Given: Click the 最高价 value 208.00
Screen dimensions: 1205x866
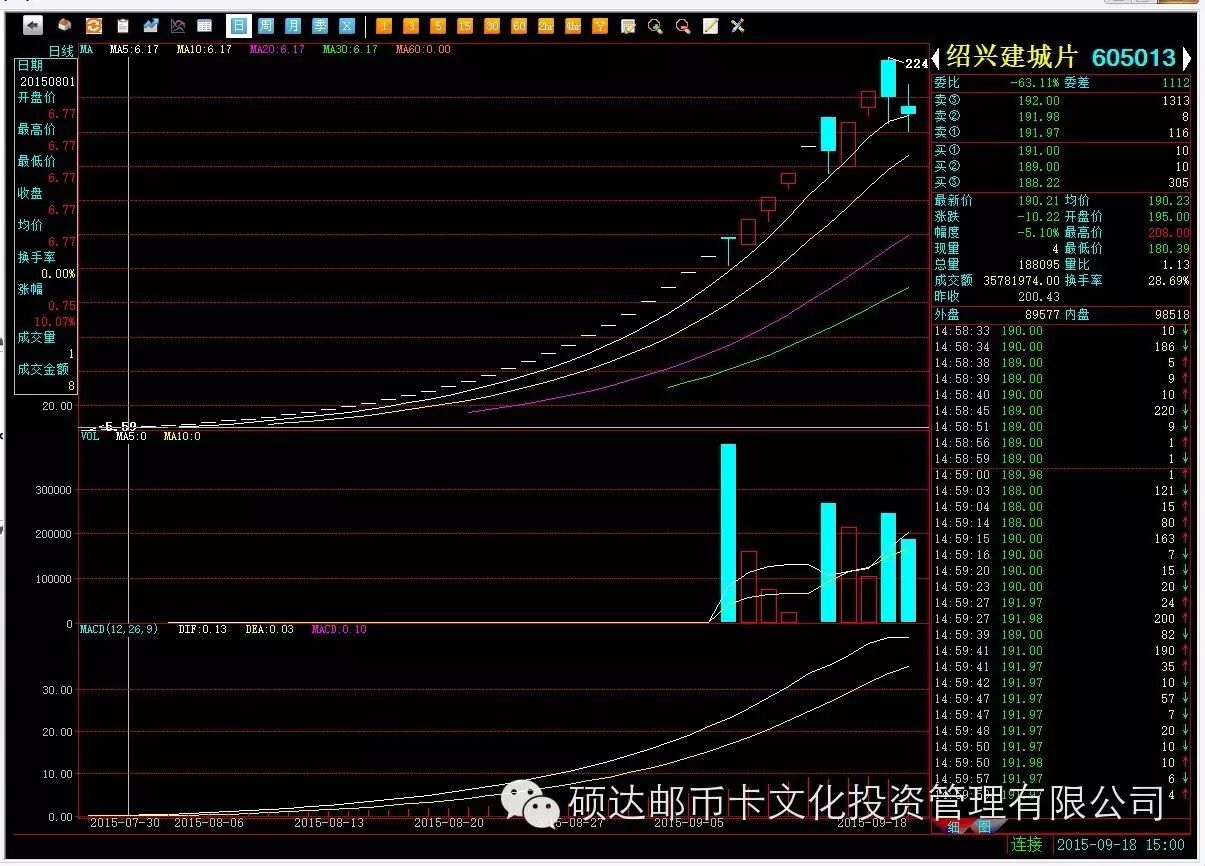Looking at the screenshot, I should click(1169, 232).
